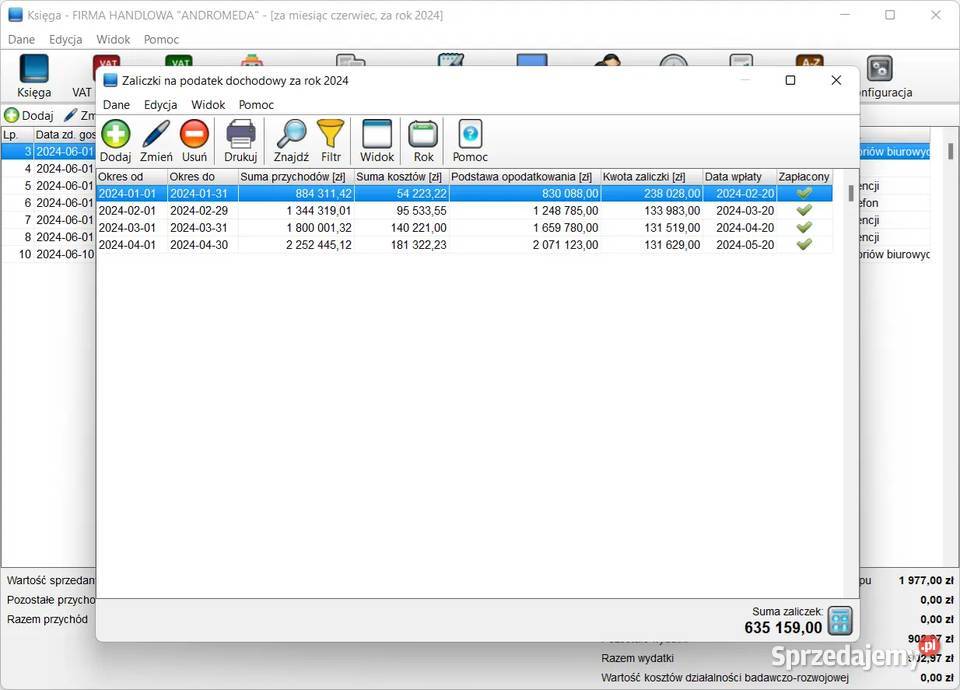The width and height of the screenshot is (960, 690).
Task: Open the Pomoc help icon in toolbar
Action: tap(470, 135)
